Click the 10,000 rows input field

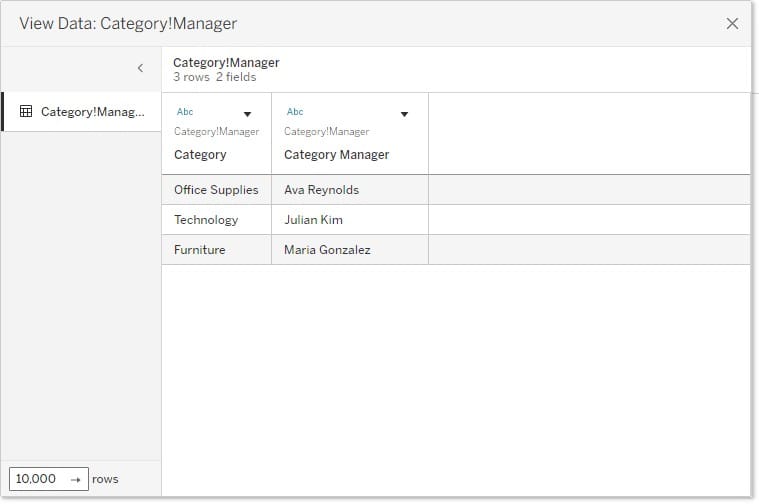[x=37, y=479]
